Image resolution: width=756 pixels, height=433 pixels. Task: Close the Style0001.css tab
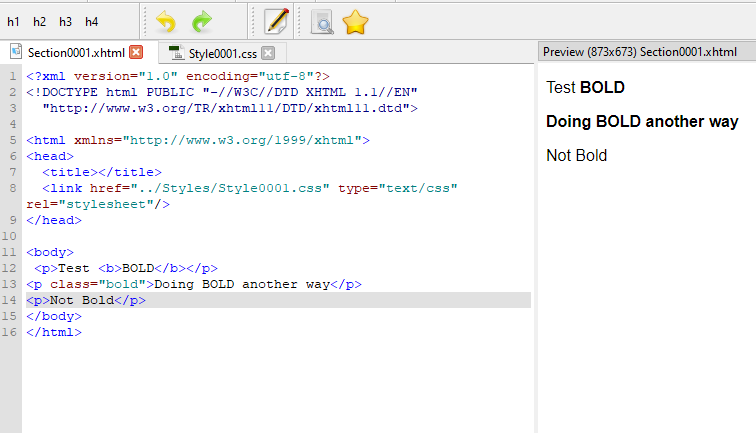pyautogui.click(x=268, y=53)
